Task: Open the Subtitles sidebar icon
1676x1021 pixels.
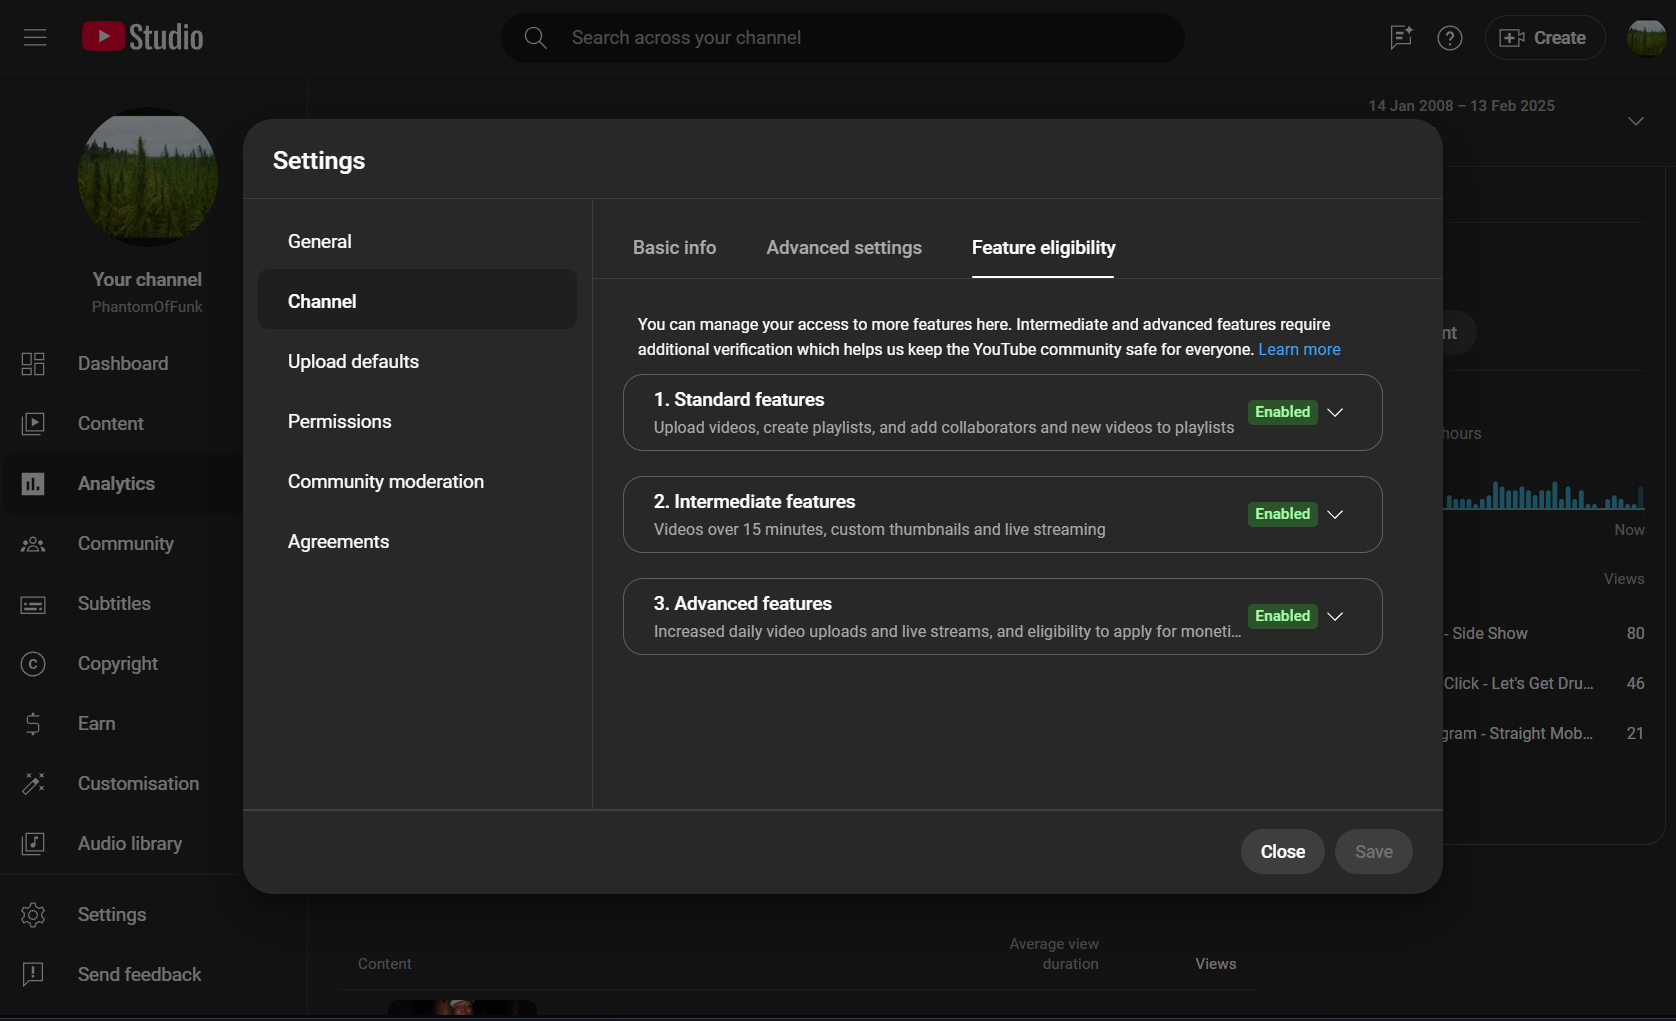Action: 33,604
